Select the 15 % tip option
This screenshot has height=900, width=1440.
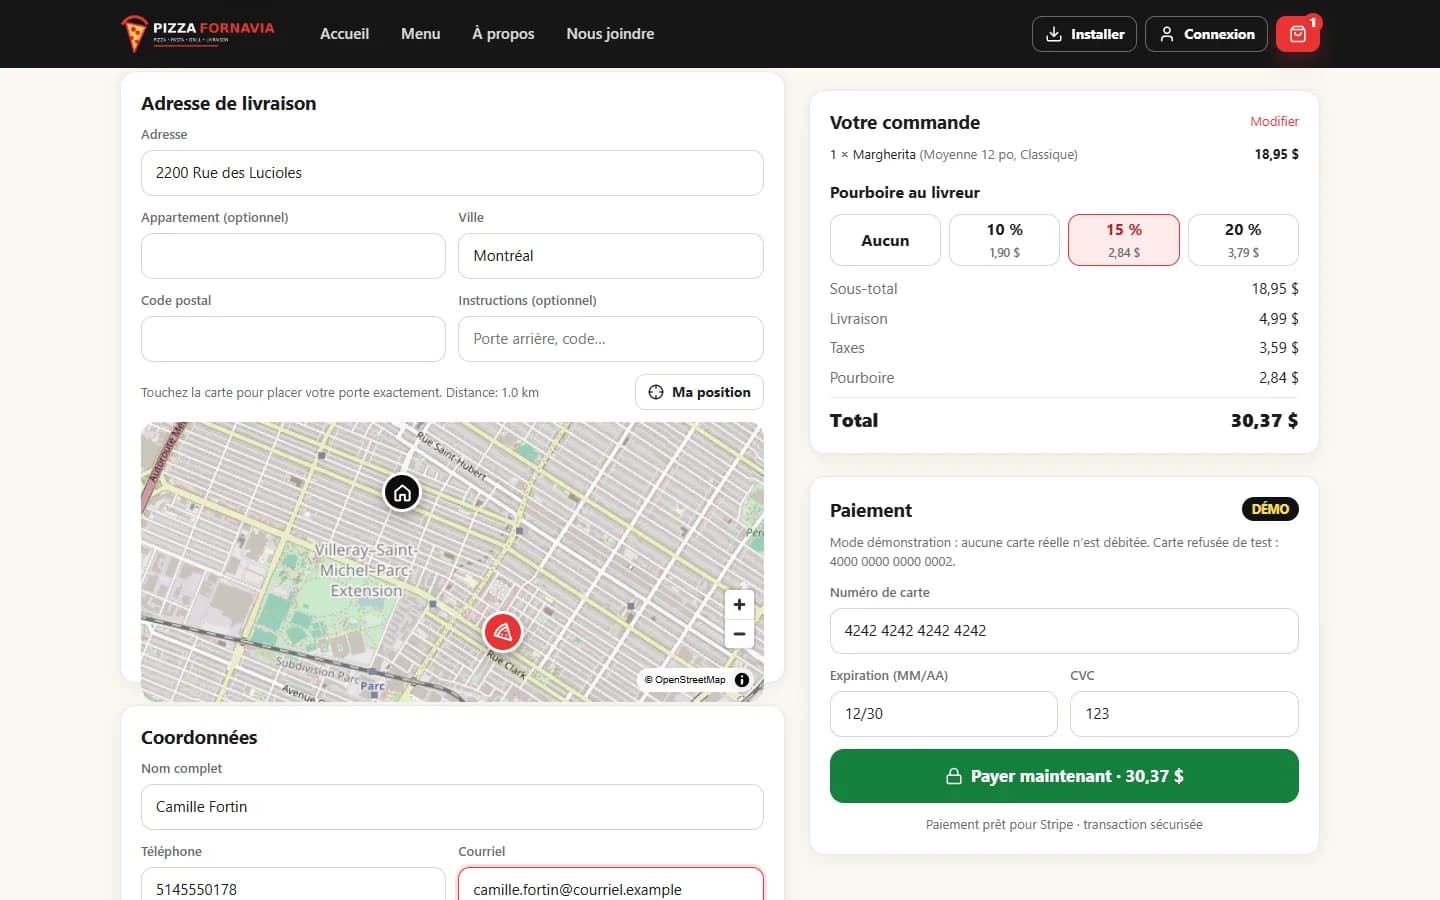(x=1124, y=240)
